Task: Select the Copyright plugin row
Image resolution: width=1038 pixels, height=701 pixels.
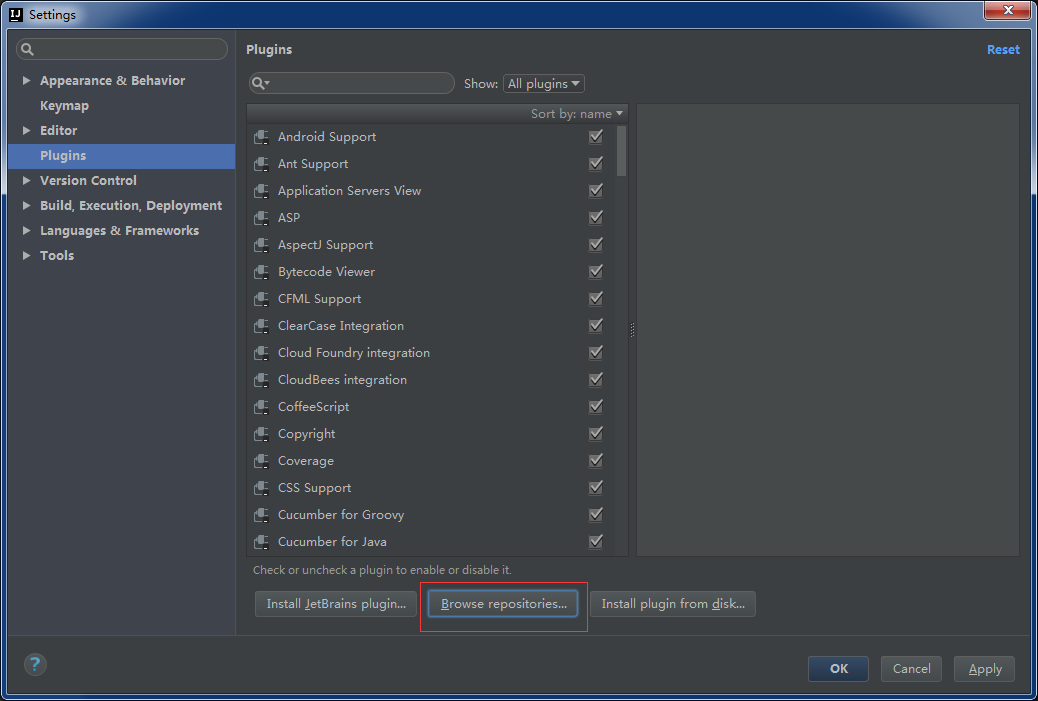Action: click(430, 434)
